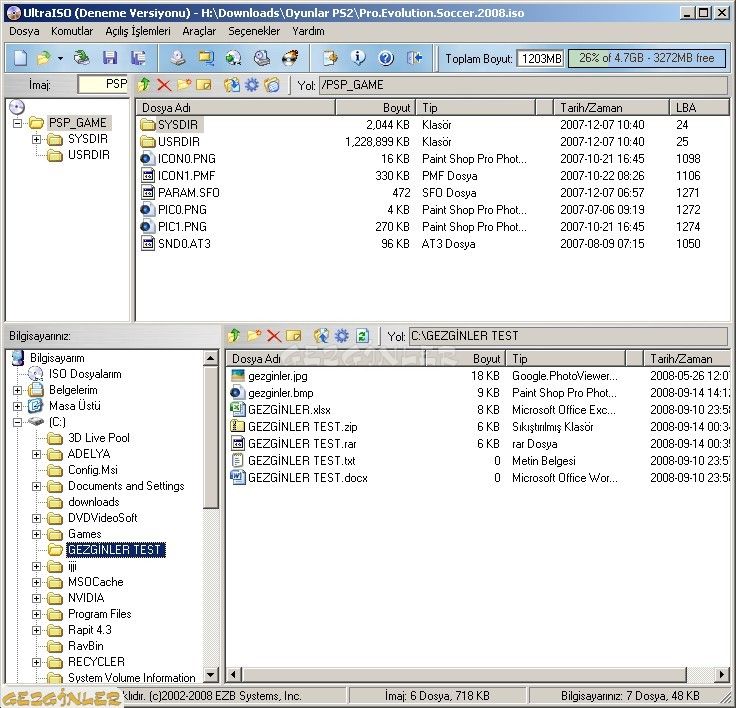The height and width of the screenshot is (708, 736).
Task: Sort image list by Dosya Adı column
Action: (x=236, y=108)
